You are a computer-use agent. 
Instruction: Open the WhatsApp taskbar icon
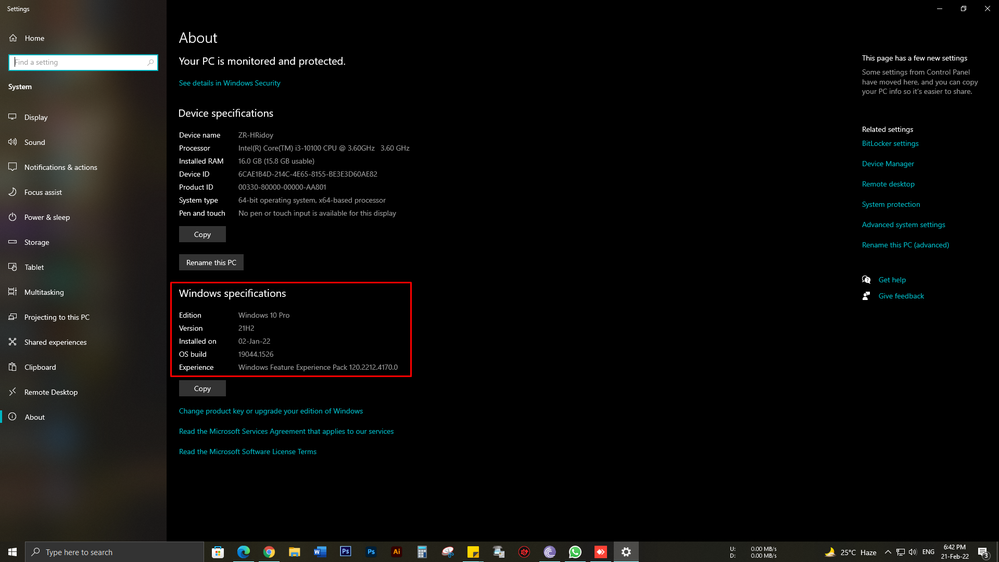575,552
